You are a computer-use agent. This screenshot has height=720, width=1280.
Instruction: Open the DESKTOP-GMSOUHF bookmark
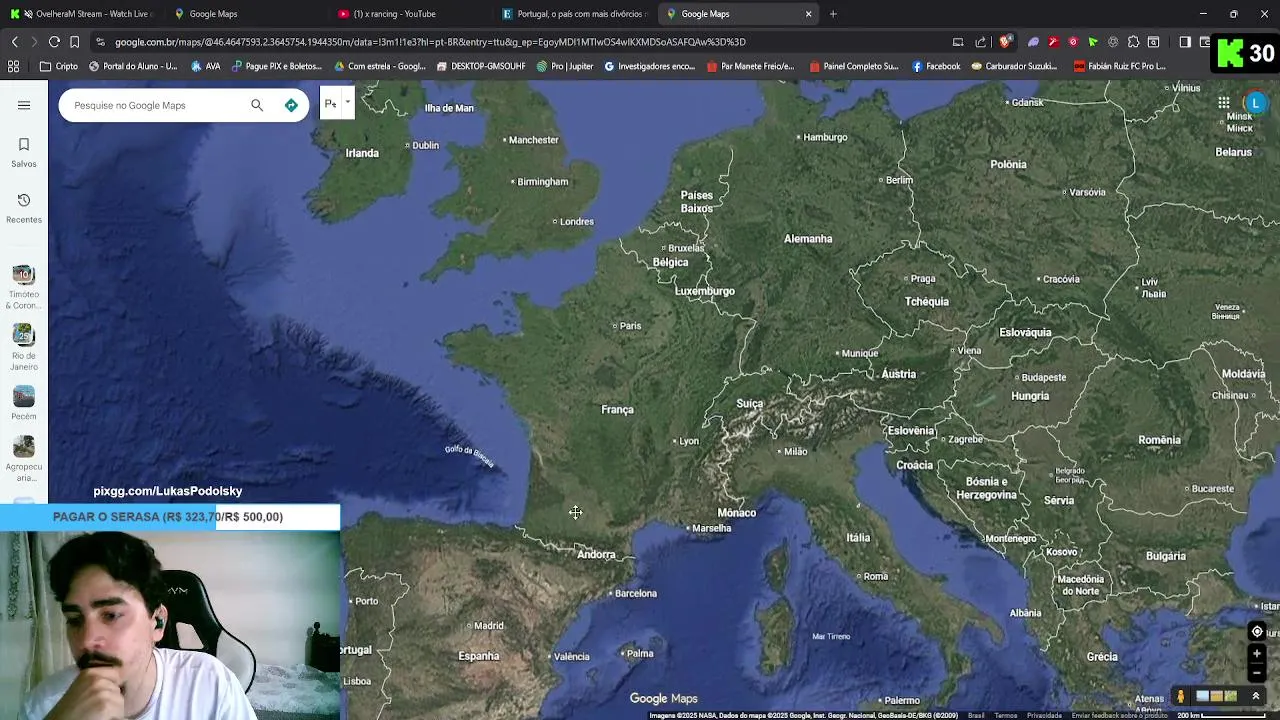tap(481, 66)
